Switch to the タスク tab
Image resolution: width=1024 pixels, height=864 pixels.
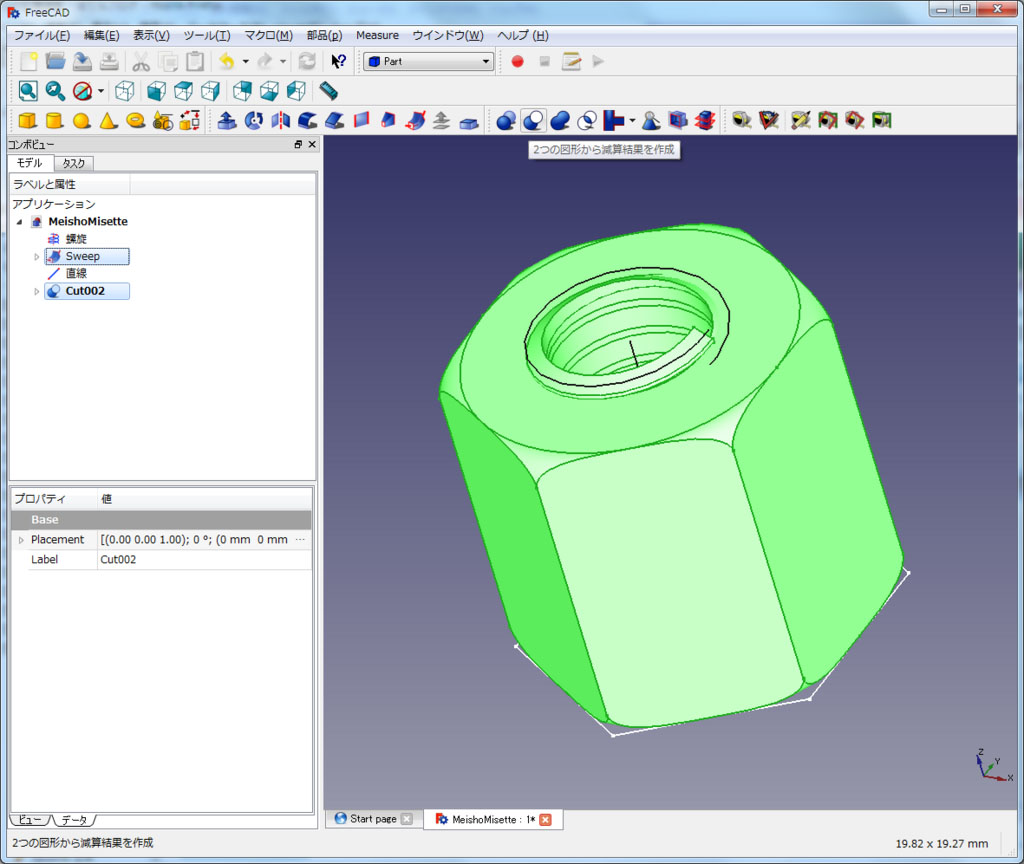pos(74,163)
